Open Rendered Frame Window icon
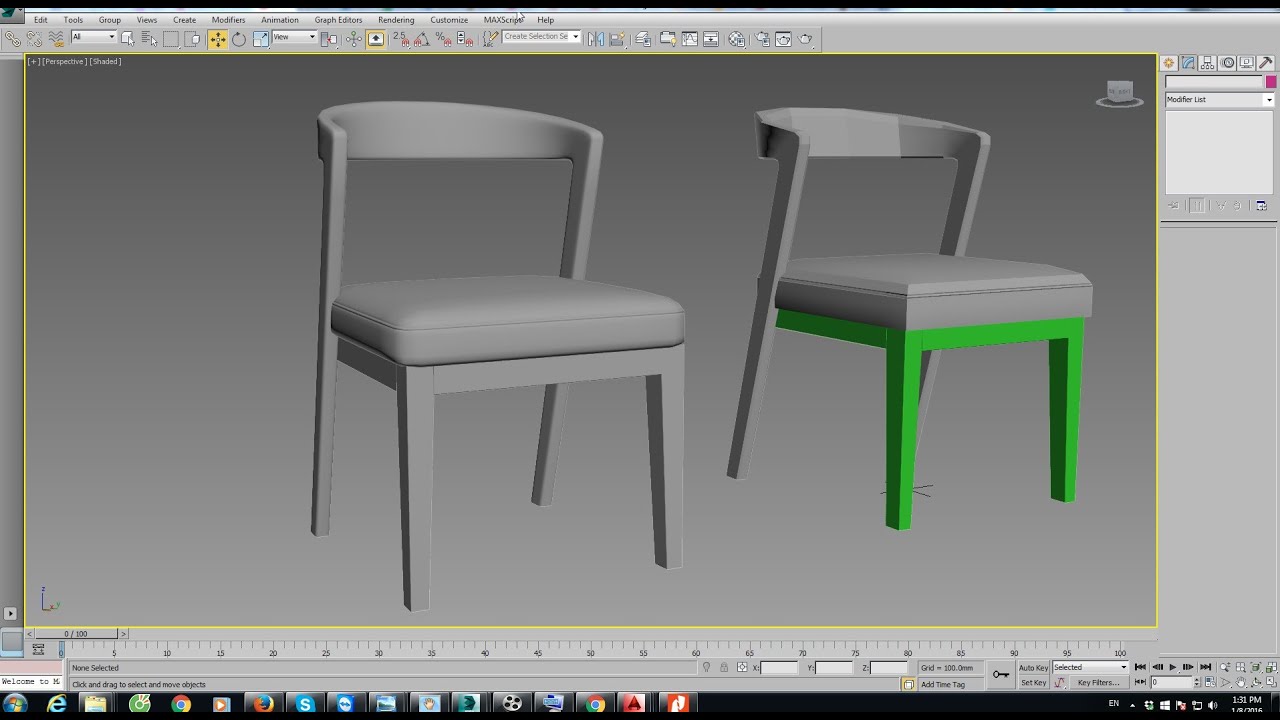The image size is (1280, 720). tap(784, 39)
